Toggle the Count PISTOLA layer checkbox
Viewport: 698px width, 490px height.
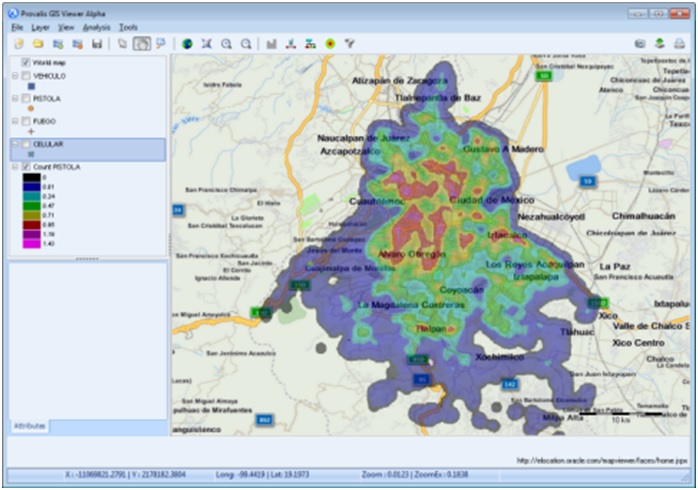25,167
